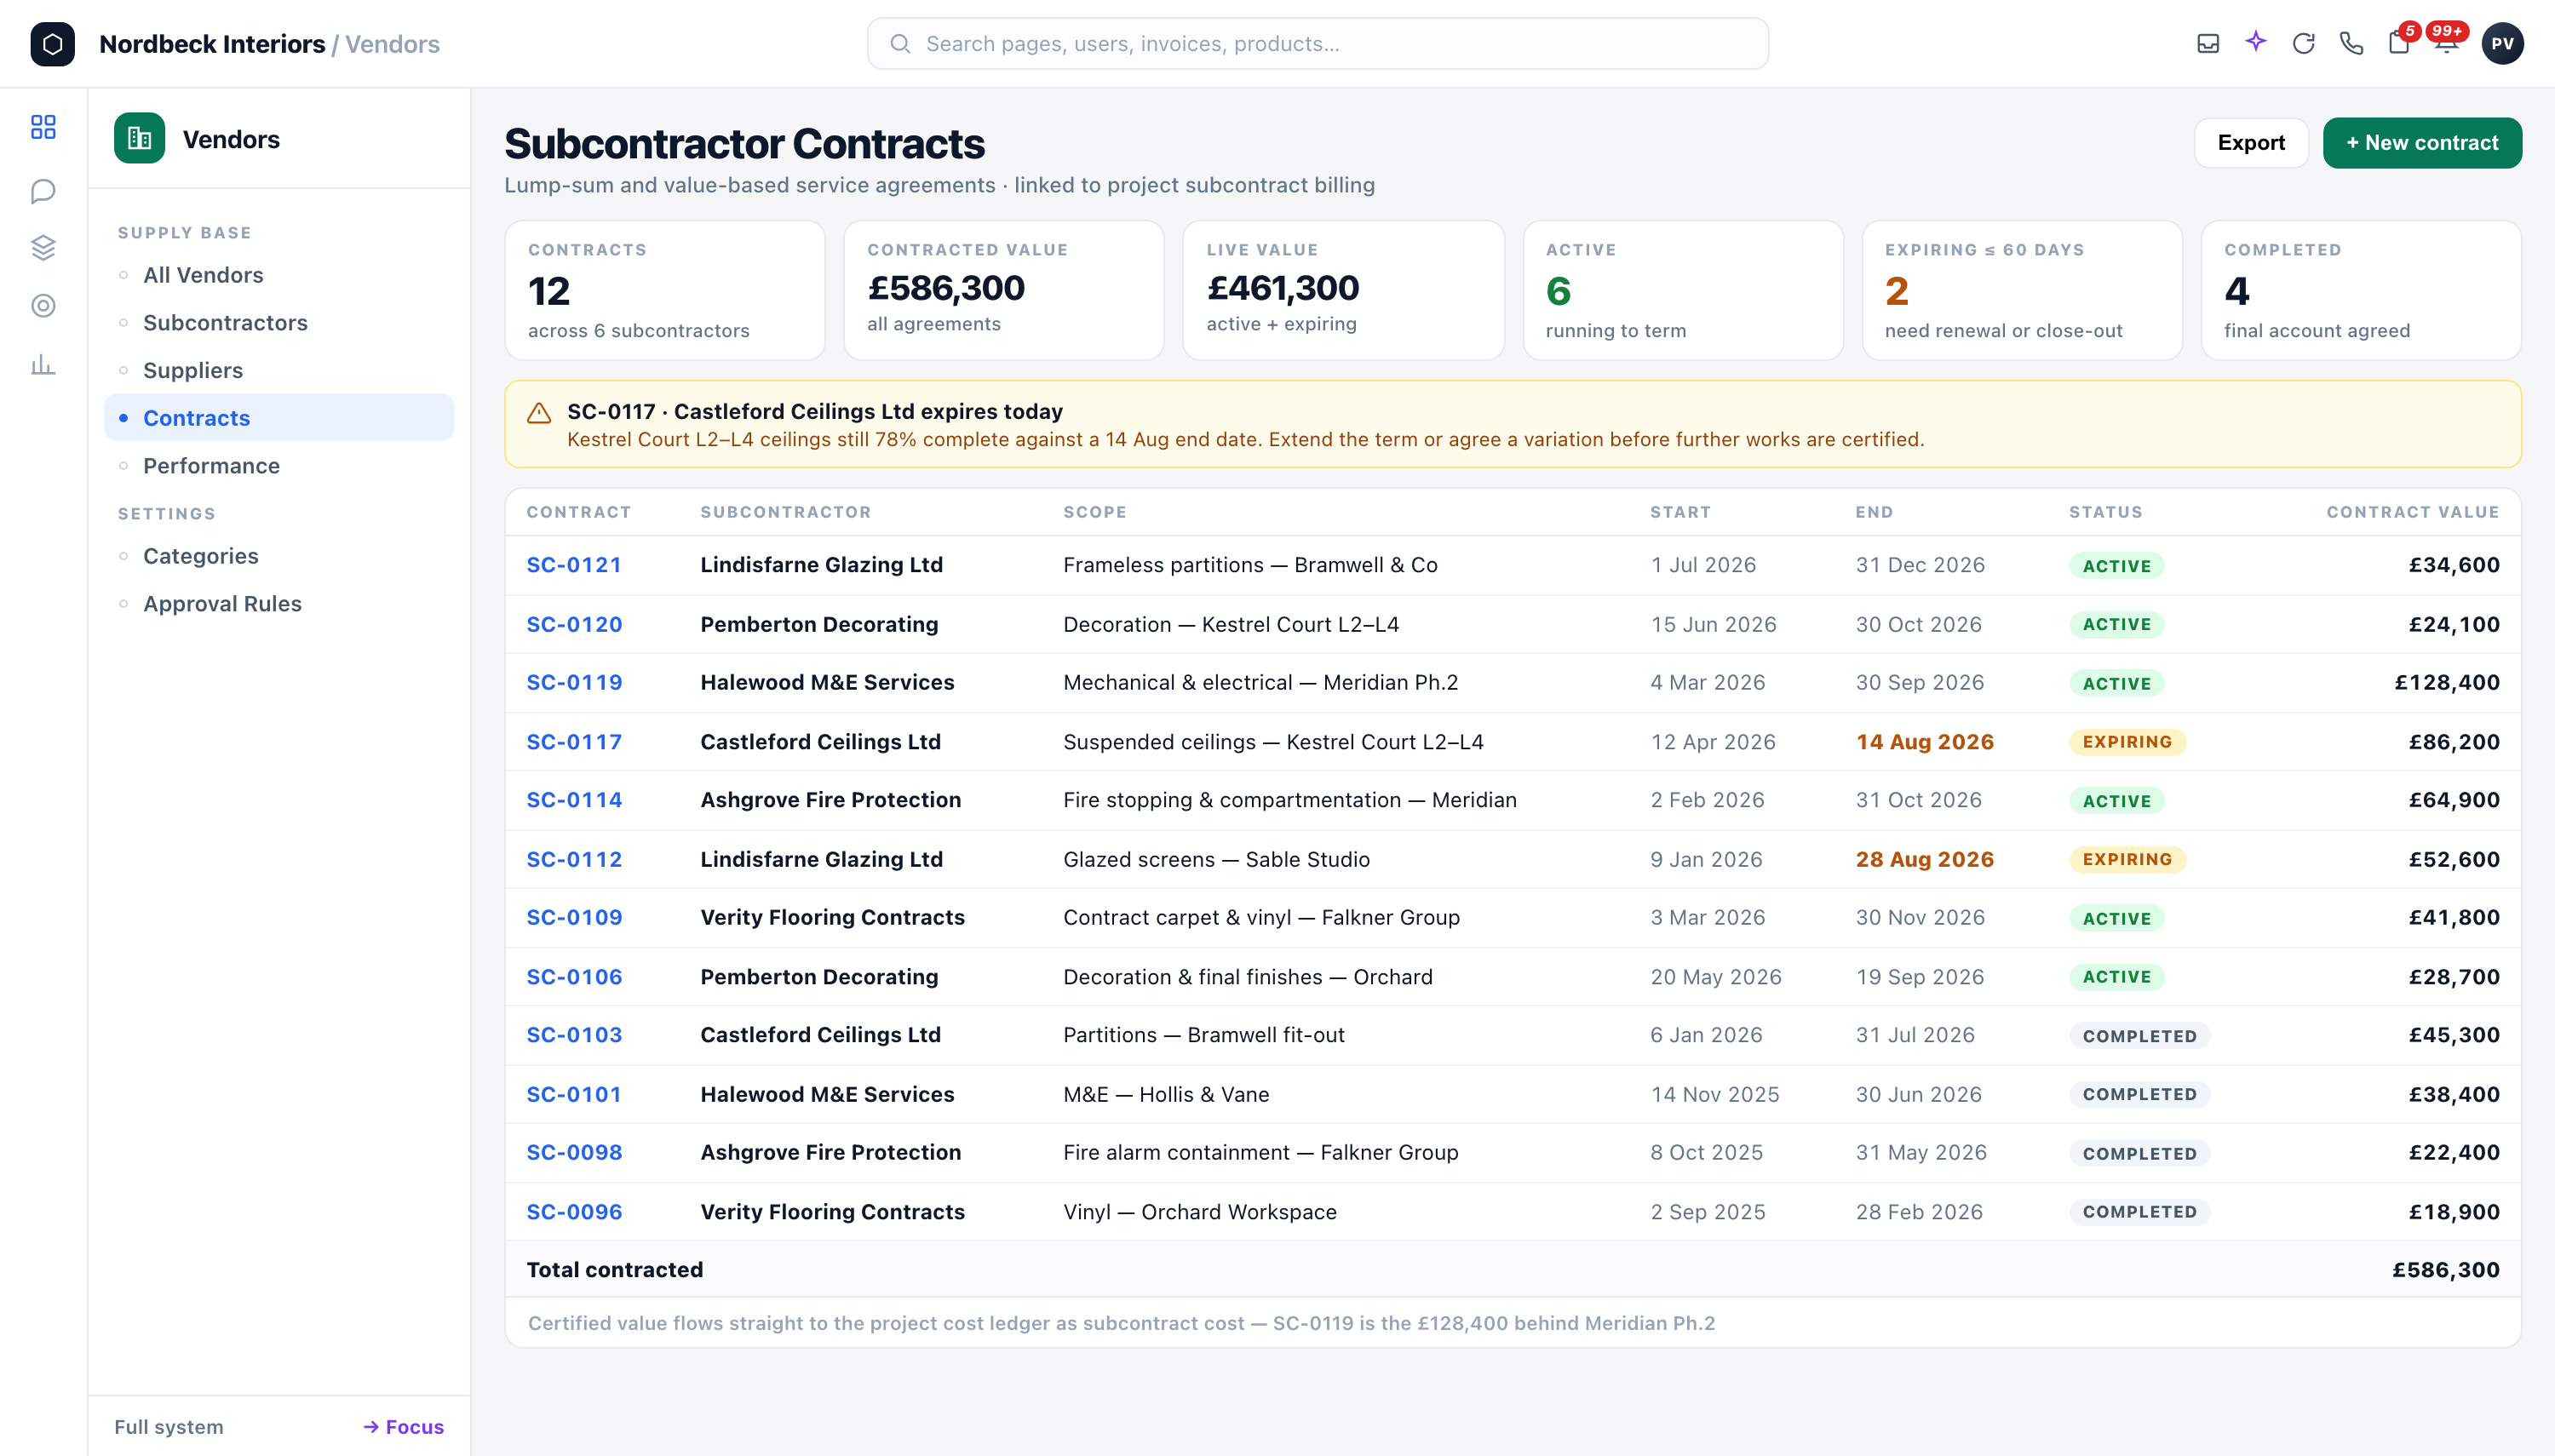The width and height of the screenshot is (2555, 1456).
Task: Open the target circle icon in rail
Action: (x=43, y=305)
